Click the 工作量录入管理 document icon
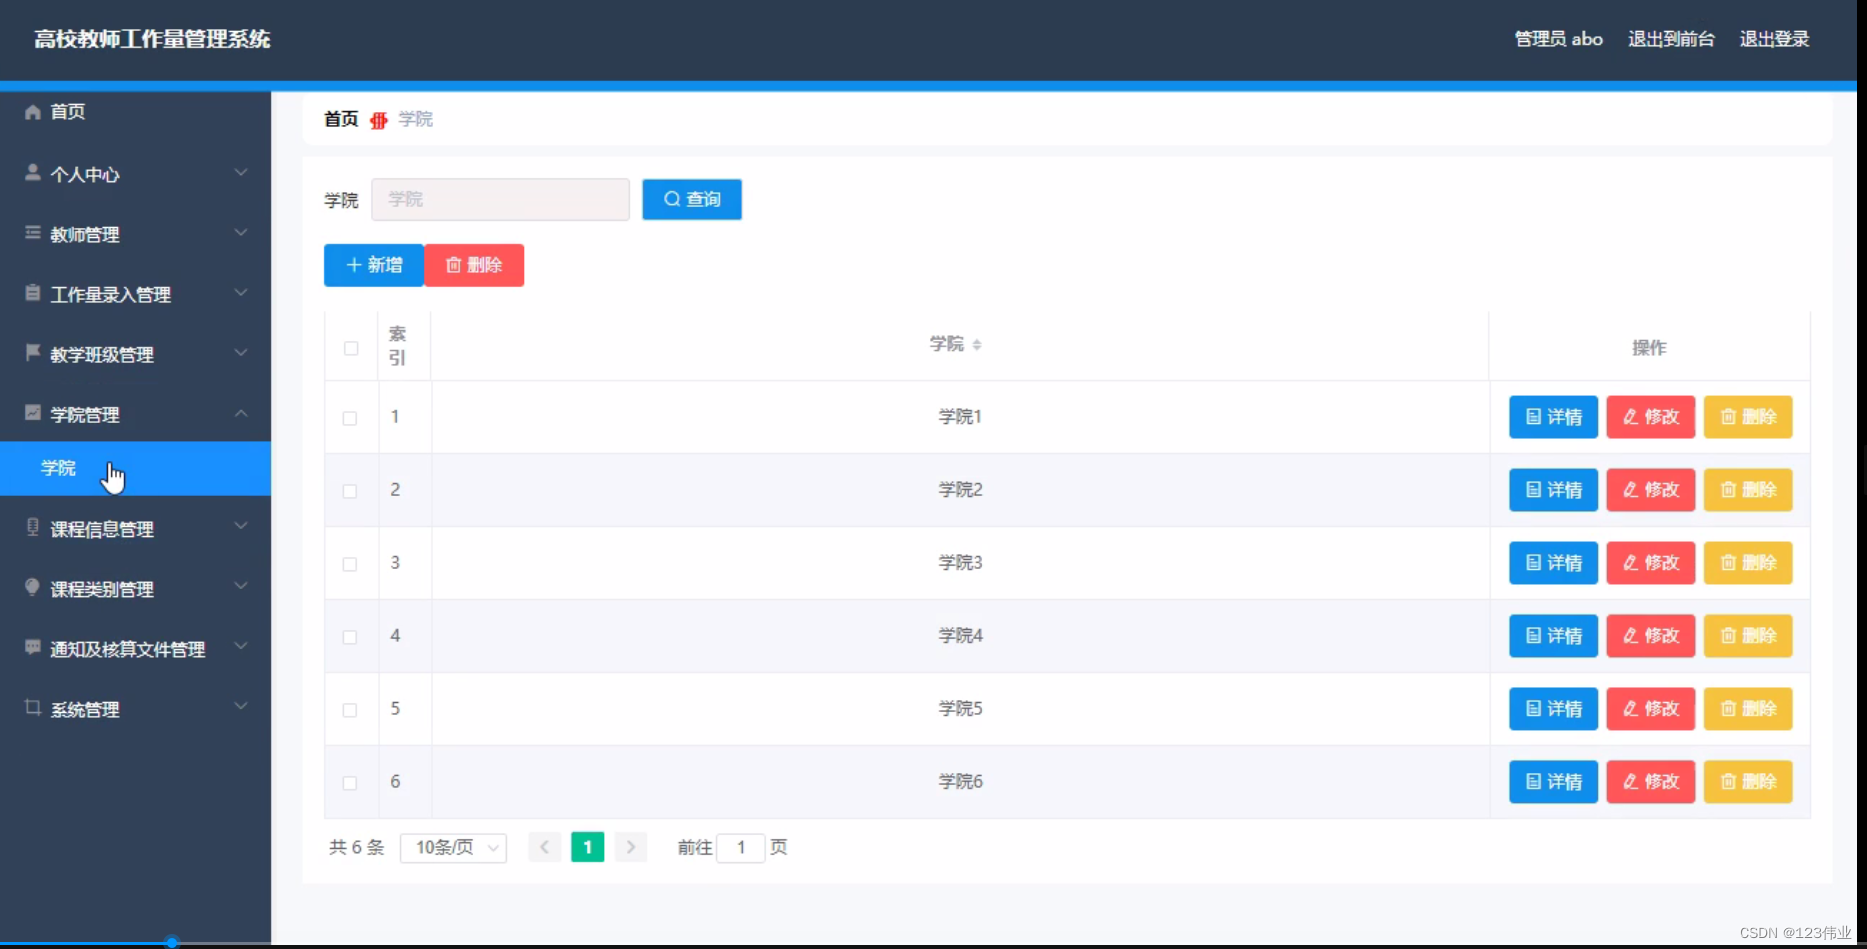 click(x=31, y=291)
